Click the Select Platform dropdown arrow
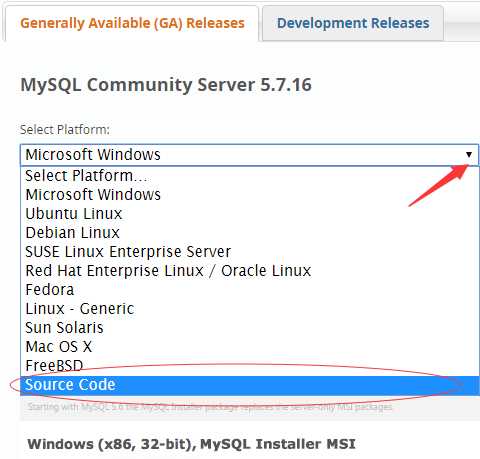Viewport: 480px width, 459px height. (x=469, y=155)
